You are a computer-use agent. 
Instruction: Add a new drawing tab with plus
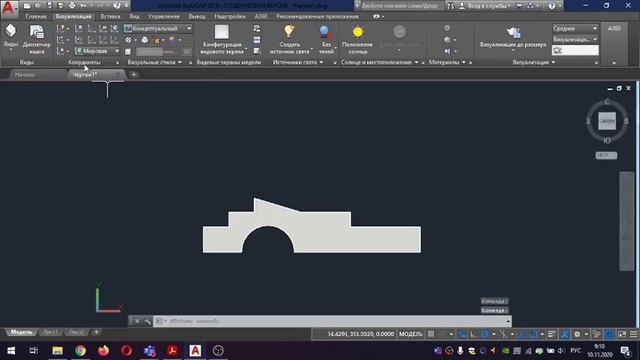pos(133,75)
